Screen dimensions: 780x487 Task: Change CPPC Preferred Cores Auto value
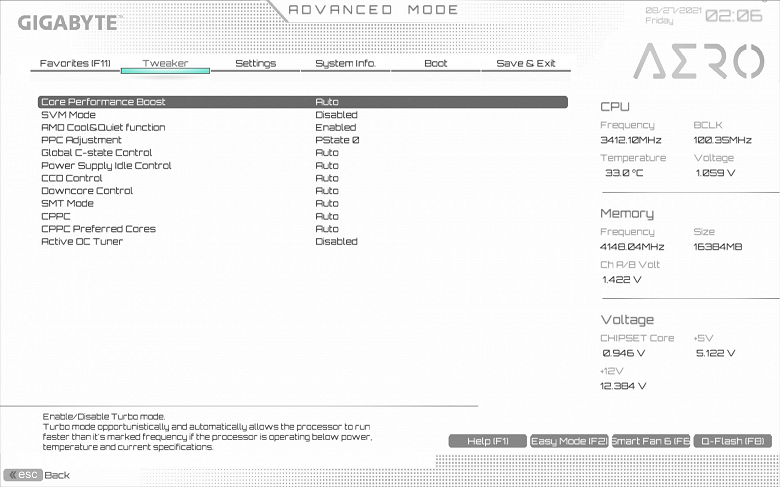tap(327, 229)
